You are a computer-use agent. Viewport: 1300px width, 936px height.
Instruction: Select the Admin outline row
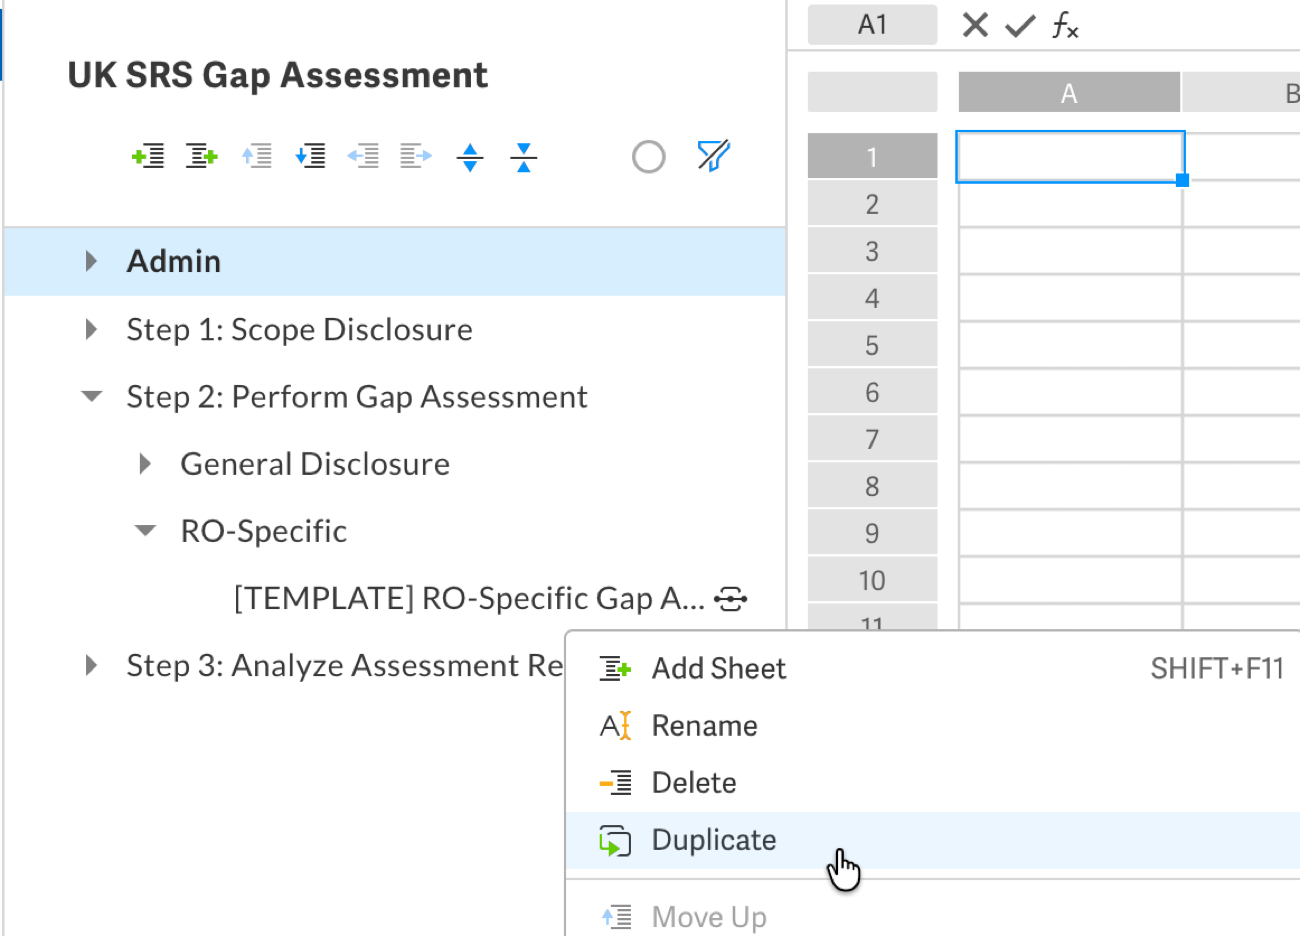(x=395, y=261)
